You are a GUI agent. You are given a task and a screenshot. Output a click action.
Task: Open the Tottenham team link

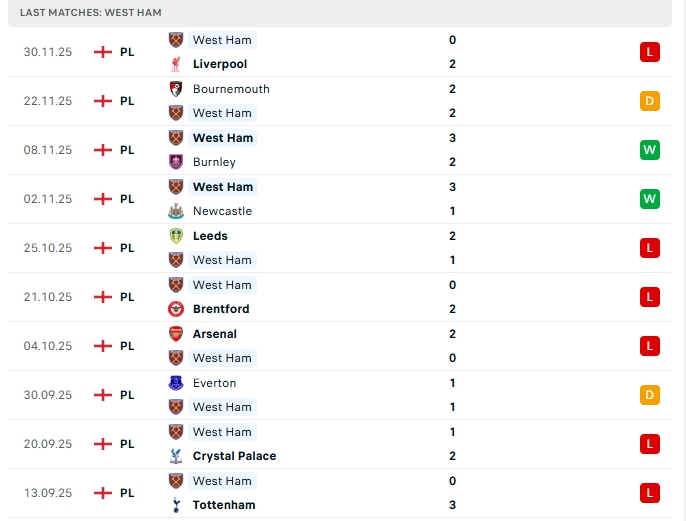point(223,505)
